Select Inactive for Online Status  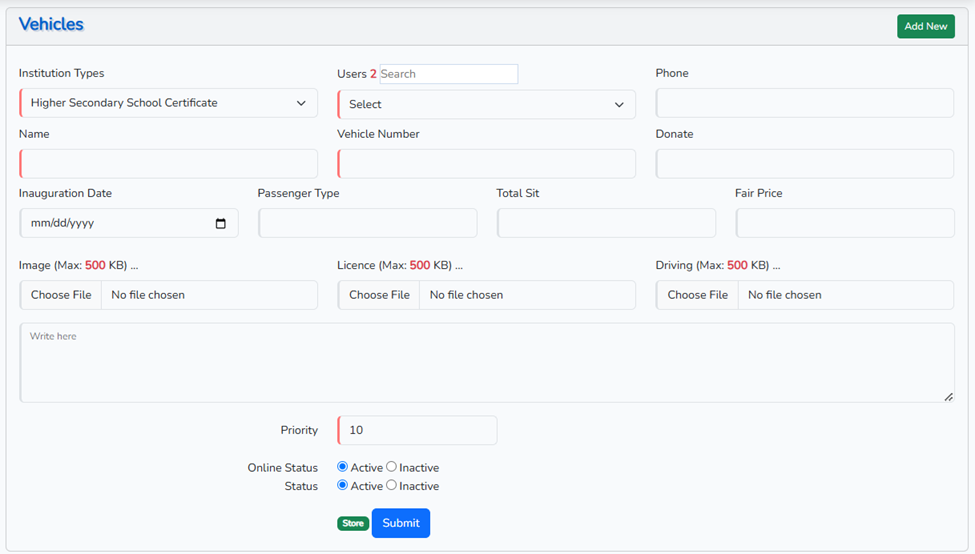pos(392,467)
